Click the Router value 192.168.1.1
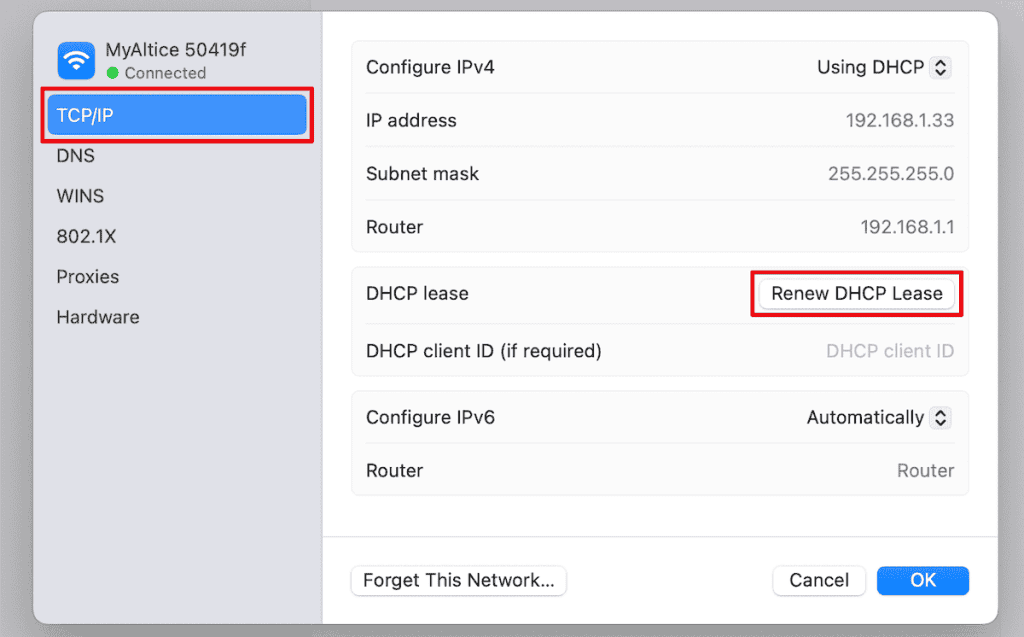This screenshot has height=637, width=1024. (906, 227)
